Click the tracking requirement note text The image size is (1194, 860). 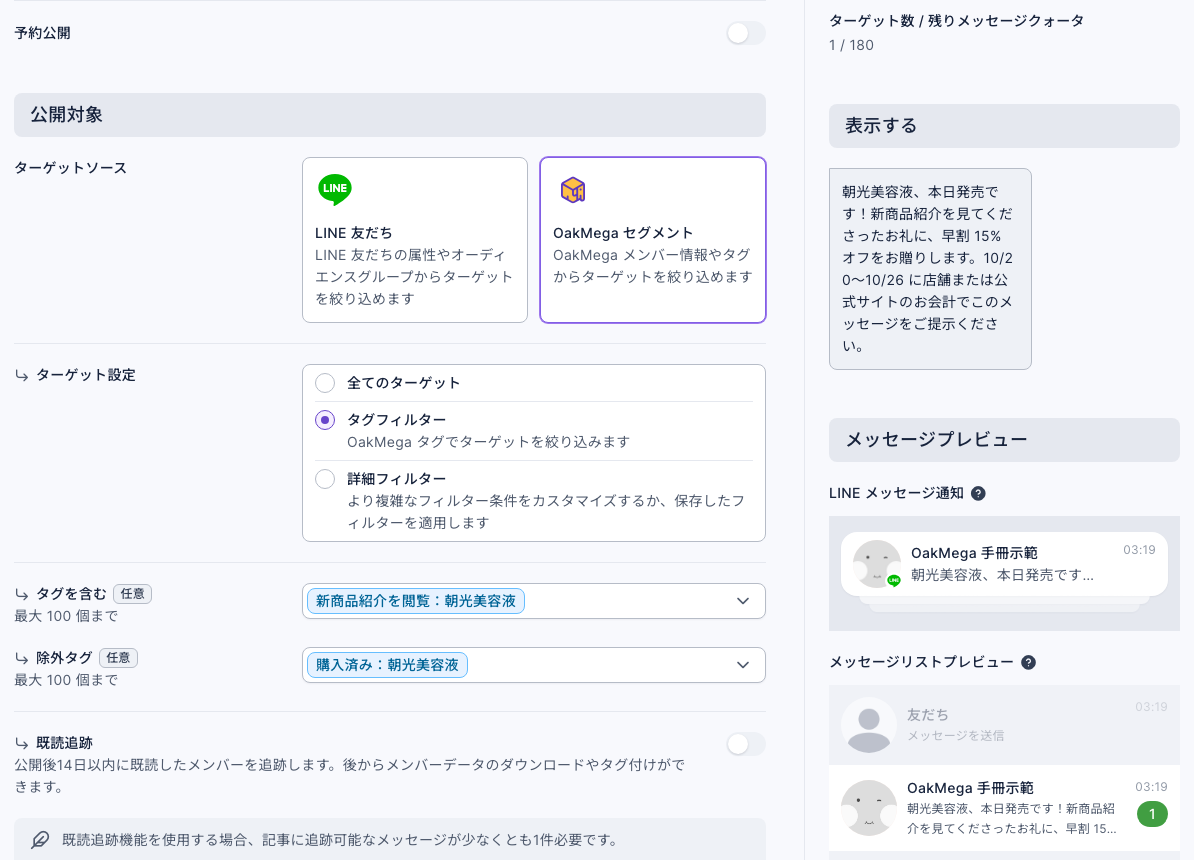click(x=339, y=839)
